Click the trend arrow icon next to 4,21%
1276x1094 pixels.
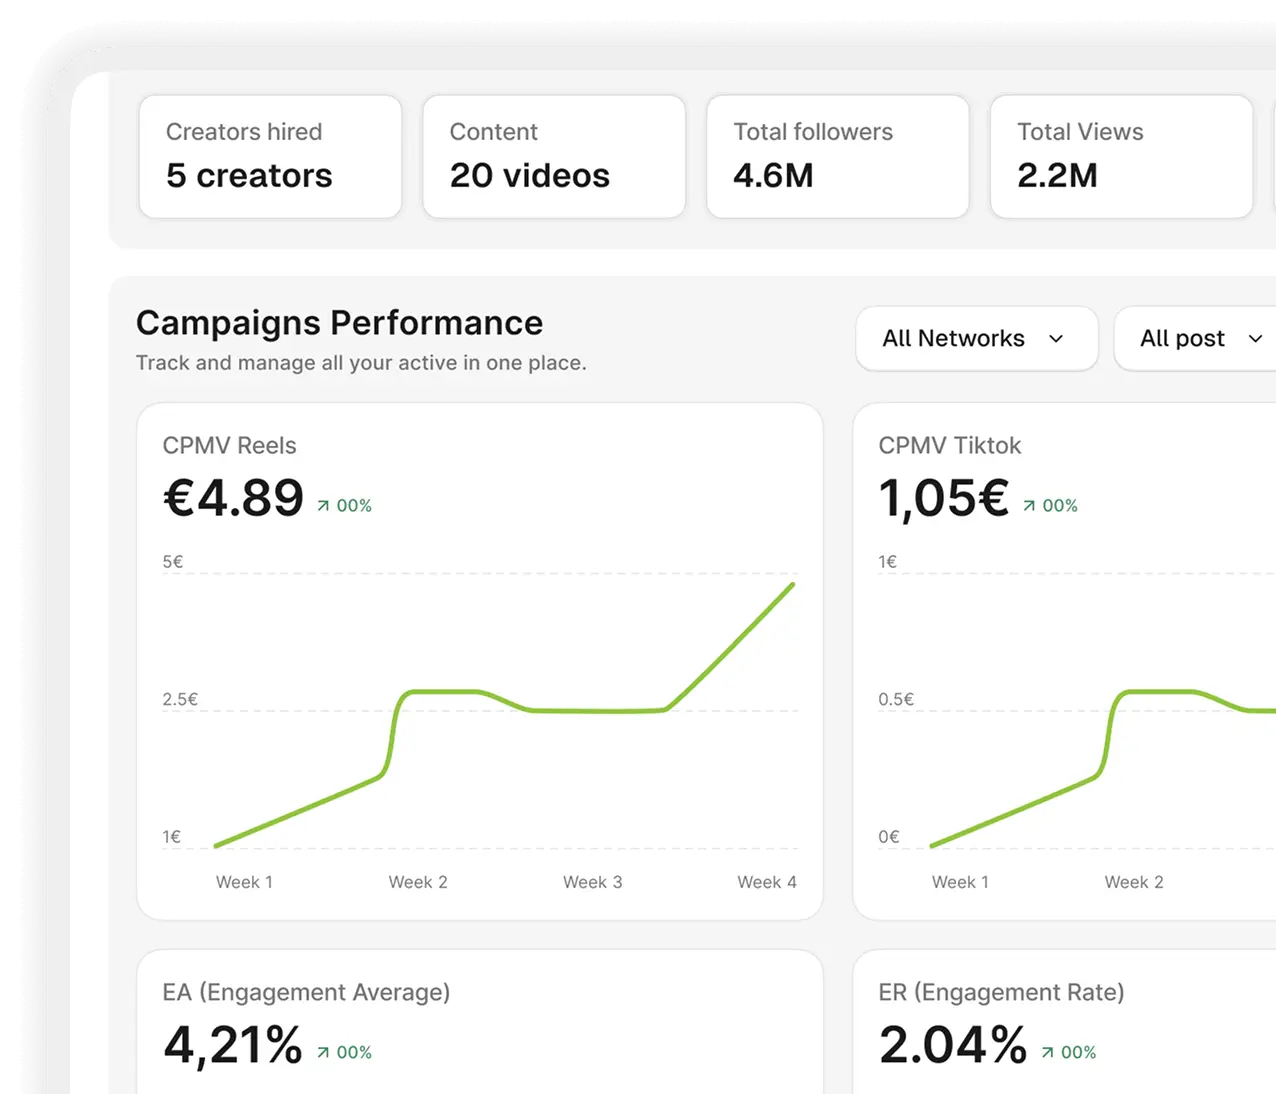(323, 1052)
